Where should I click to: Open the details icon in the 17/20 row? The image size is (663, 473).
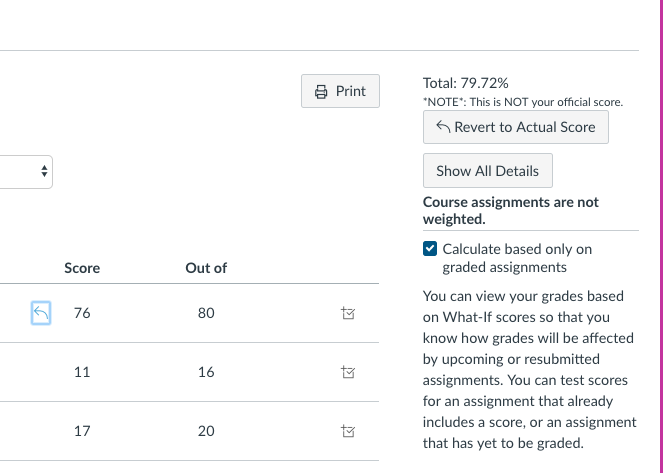click(x=348, y=431)
